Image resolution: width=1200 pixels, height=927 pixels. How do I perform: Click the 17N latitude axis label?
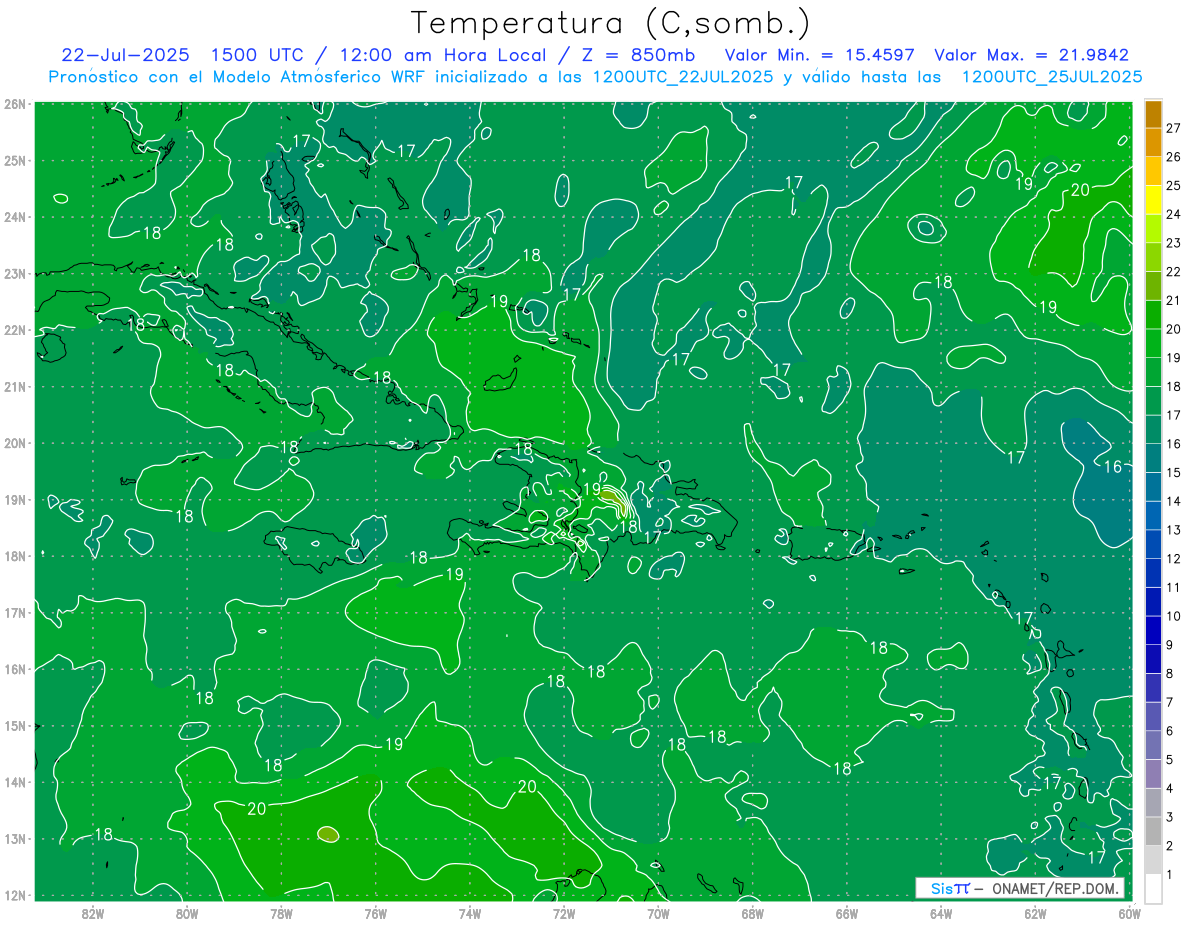click(15, 613)
